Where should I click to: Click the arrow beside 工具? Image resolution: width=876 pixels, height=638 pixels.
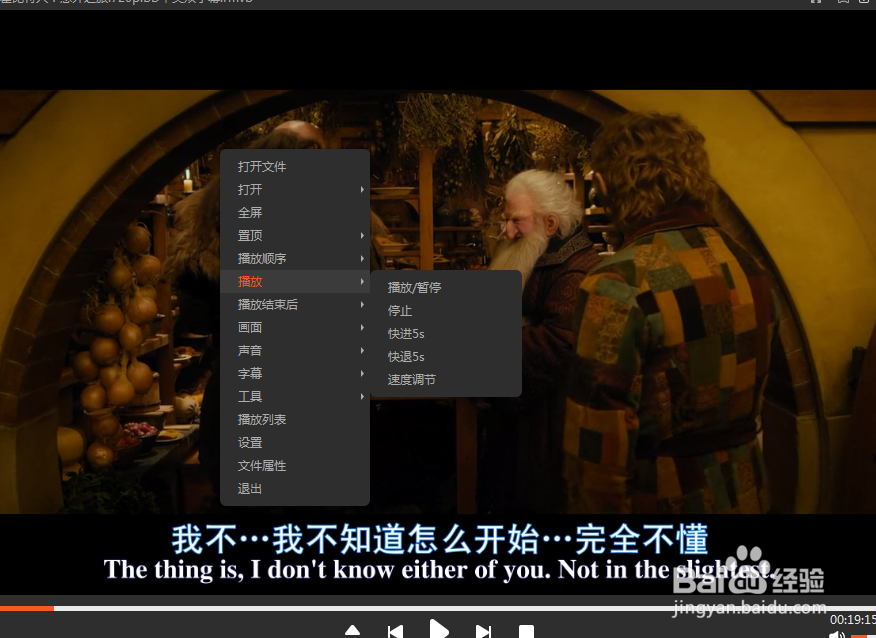pos(362,397)
